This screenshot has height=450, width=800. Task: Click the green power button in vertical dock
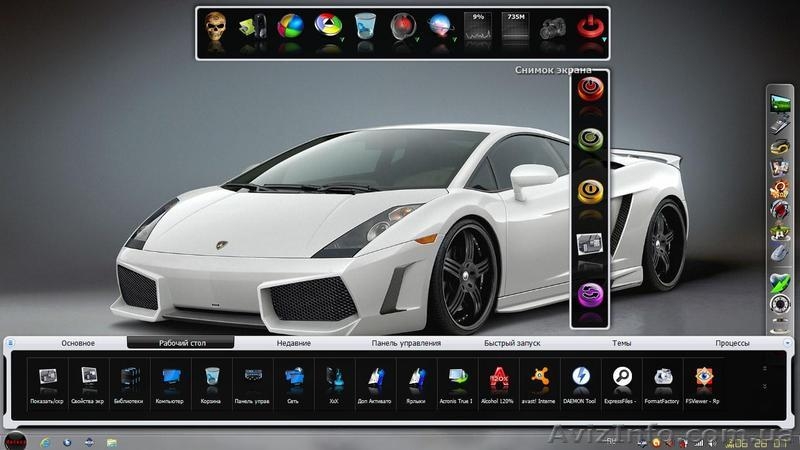590,140
